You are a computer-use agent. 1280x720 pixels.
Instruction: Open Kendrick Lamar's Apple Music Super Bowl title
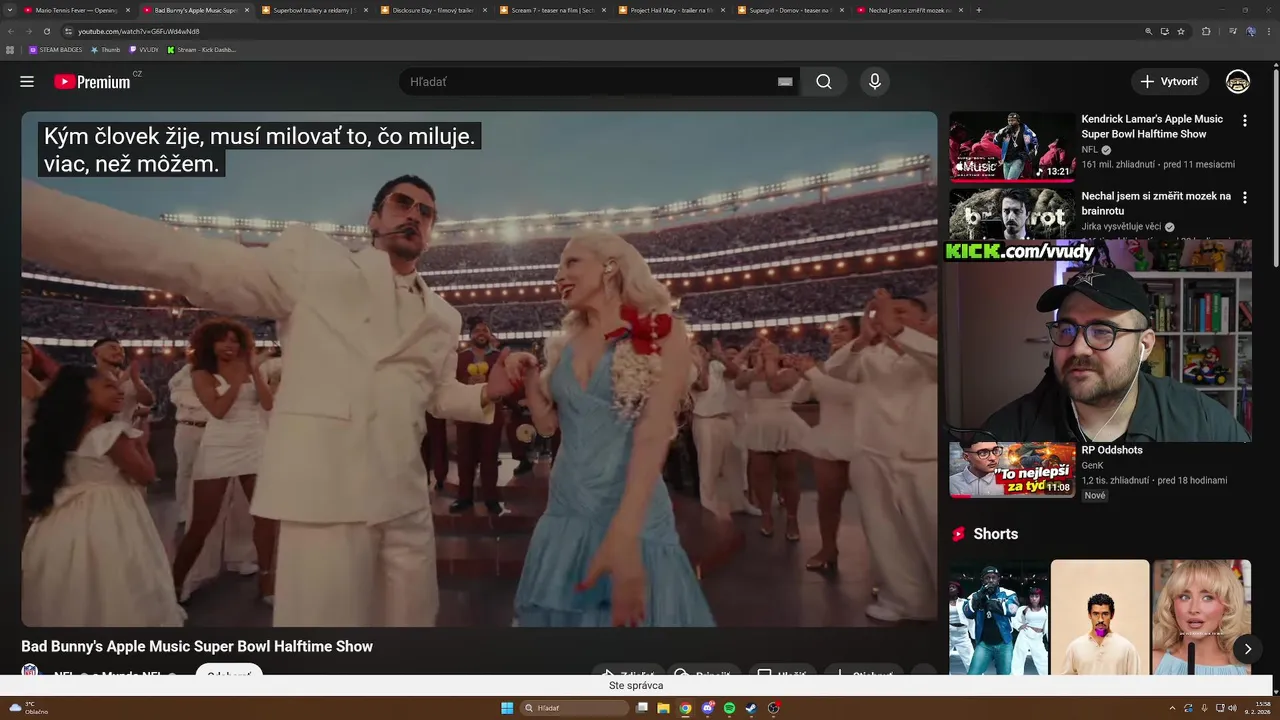point(1152,127)
